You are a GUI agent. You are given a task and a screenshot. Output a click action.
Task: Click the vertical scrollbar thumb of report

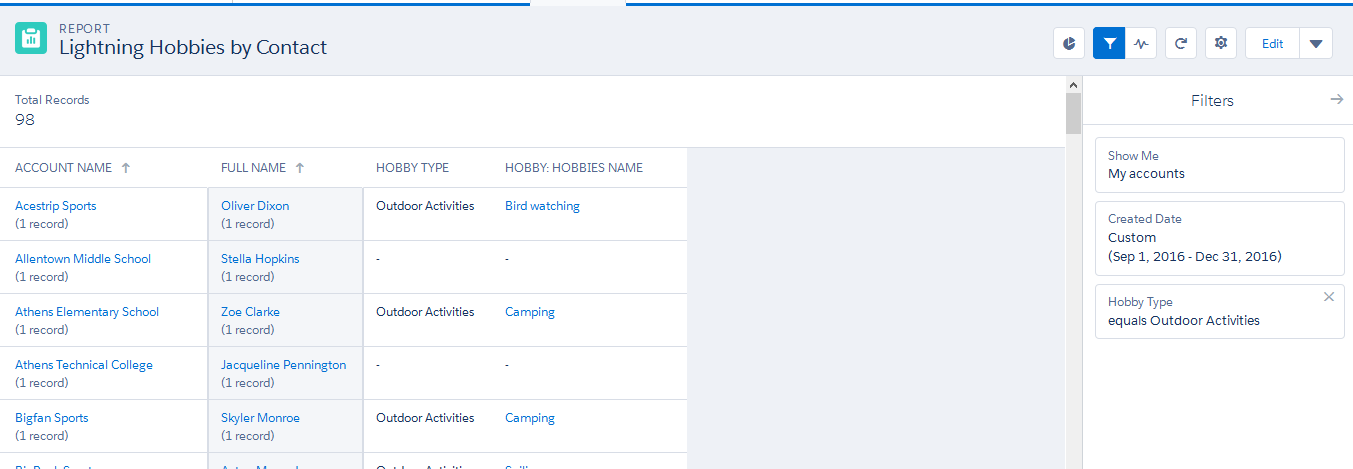pyautogui.click(x=1073, y=114)
